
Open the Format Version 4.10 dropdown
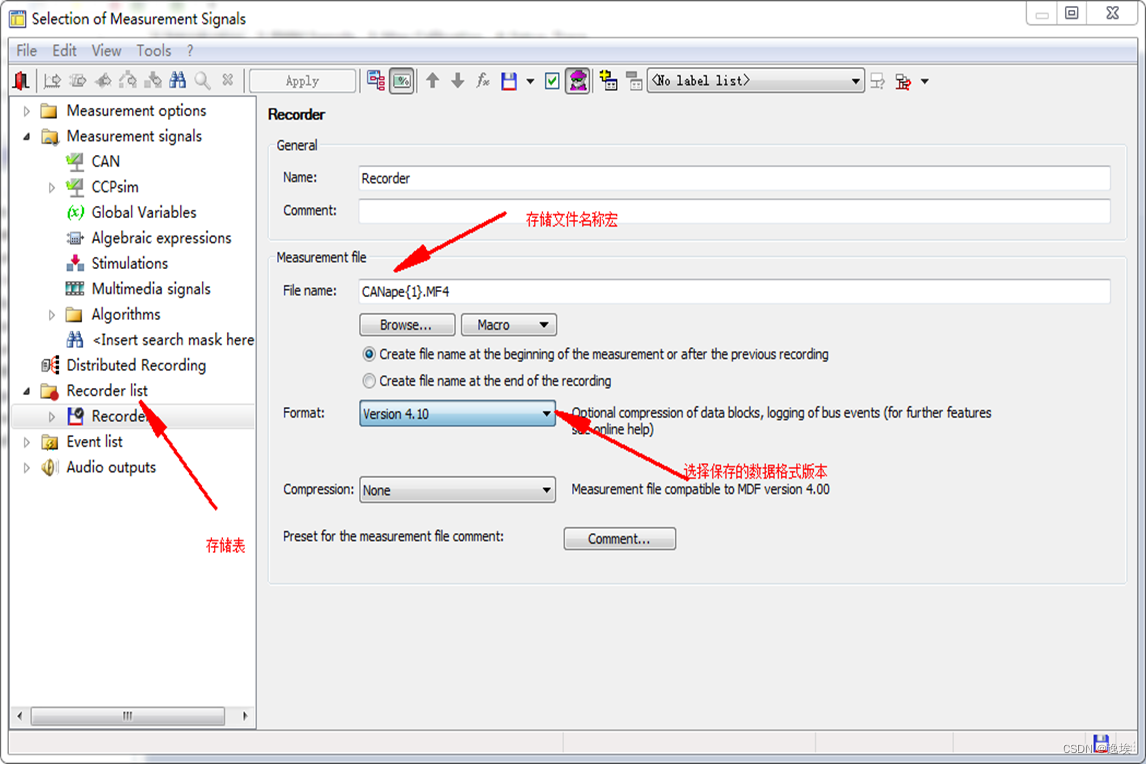click(458, 414)
